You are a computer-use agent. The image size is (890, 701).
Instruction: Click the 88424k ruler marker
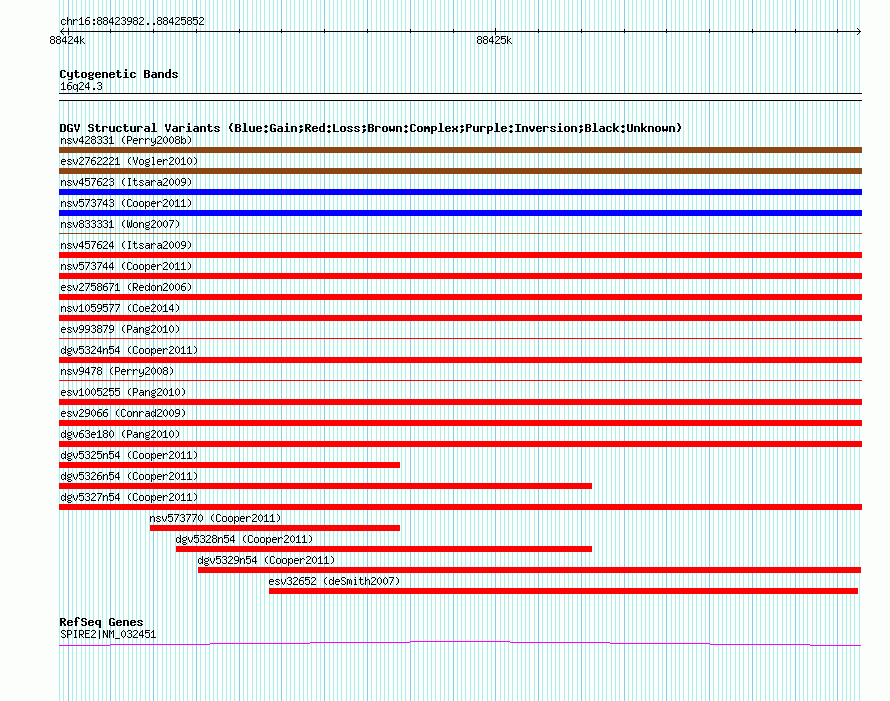[x=67, y=40]
